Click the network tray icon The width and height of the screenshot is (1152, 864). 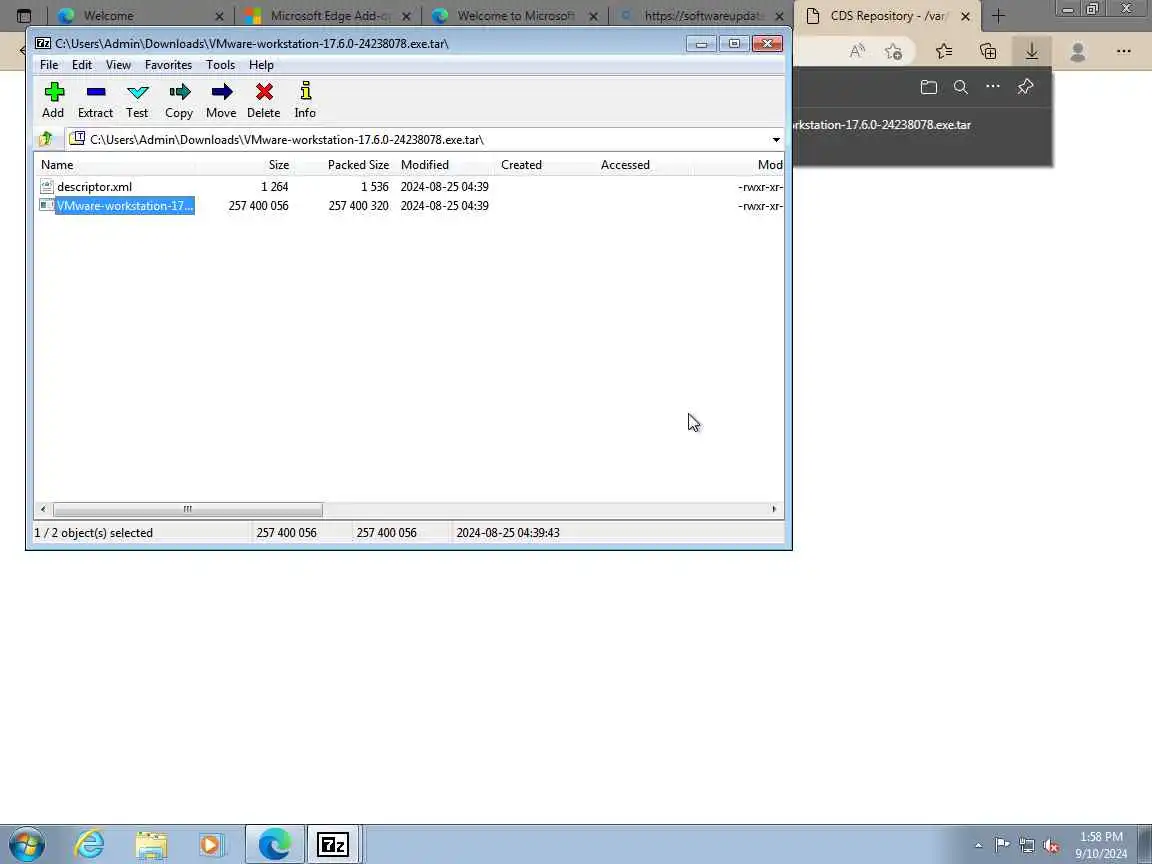1026,846
